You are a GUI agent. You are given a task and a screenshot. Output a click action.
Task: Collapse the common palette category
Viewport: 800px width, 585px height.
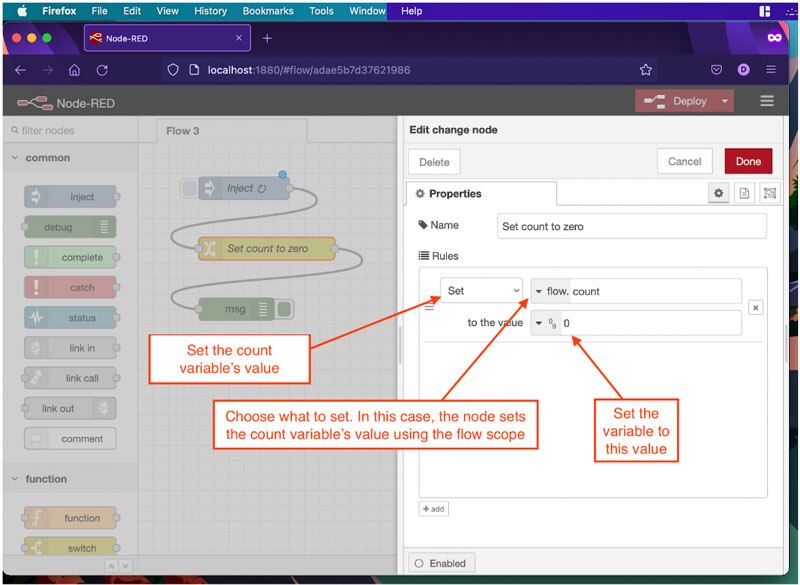pyautogui.click(x=16, y=158)
